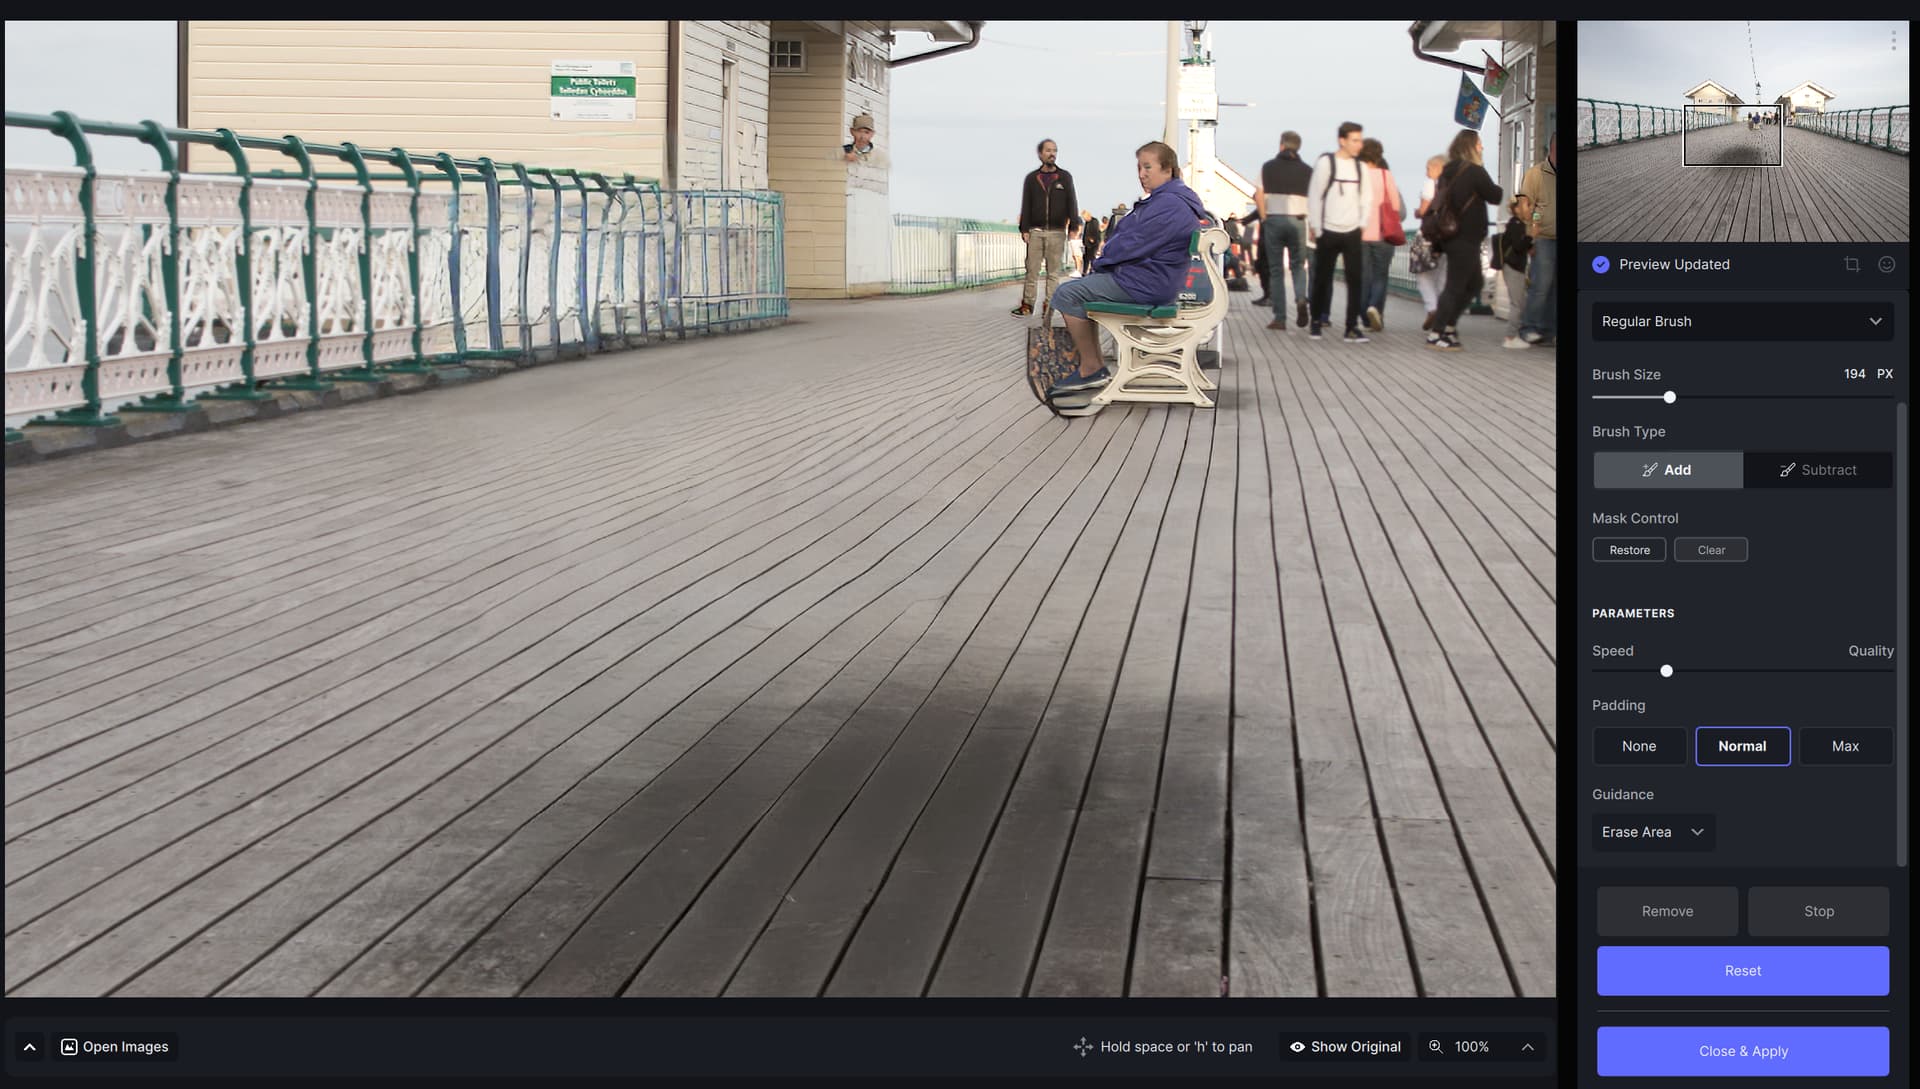The image size is (1920, 1089).
Task: Switch brush type to Subtract
Action: point(1817,470)
